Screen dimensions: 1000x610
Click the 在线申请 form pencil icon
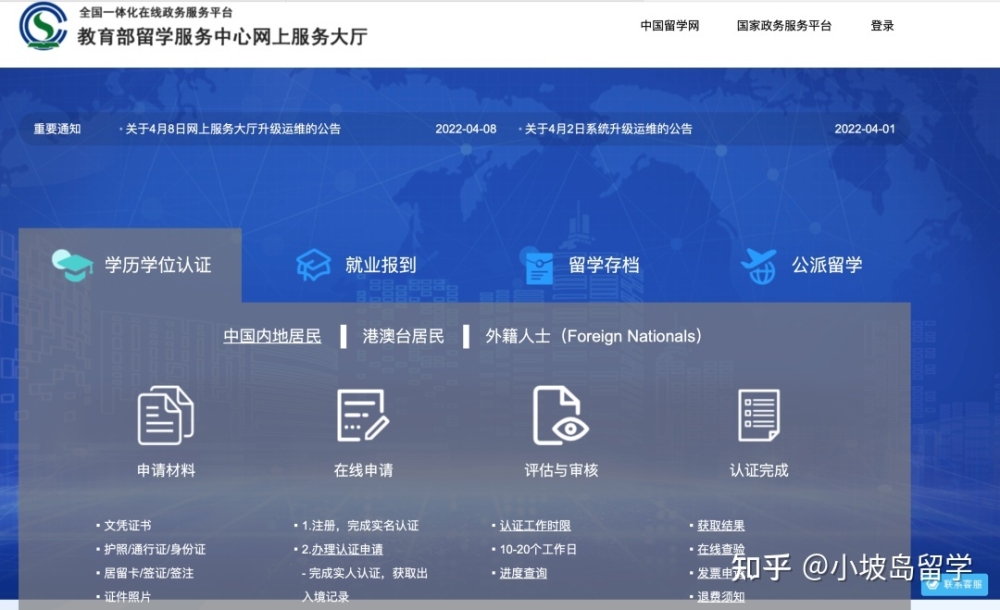pyautogui.click(x=363, y=415)
